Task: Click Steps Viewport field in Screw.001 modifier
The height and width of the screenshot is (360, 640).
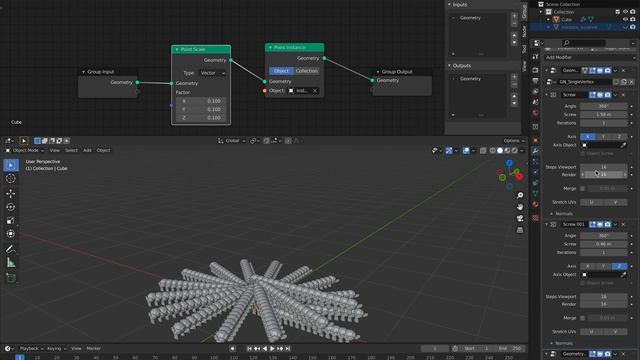Action: click(x=603, y=297)
